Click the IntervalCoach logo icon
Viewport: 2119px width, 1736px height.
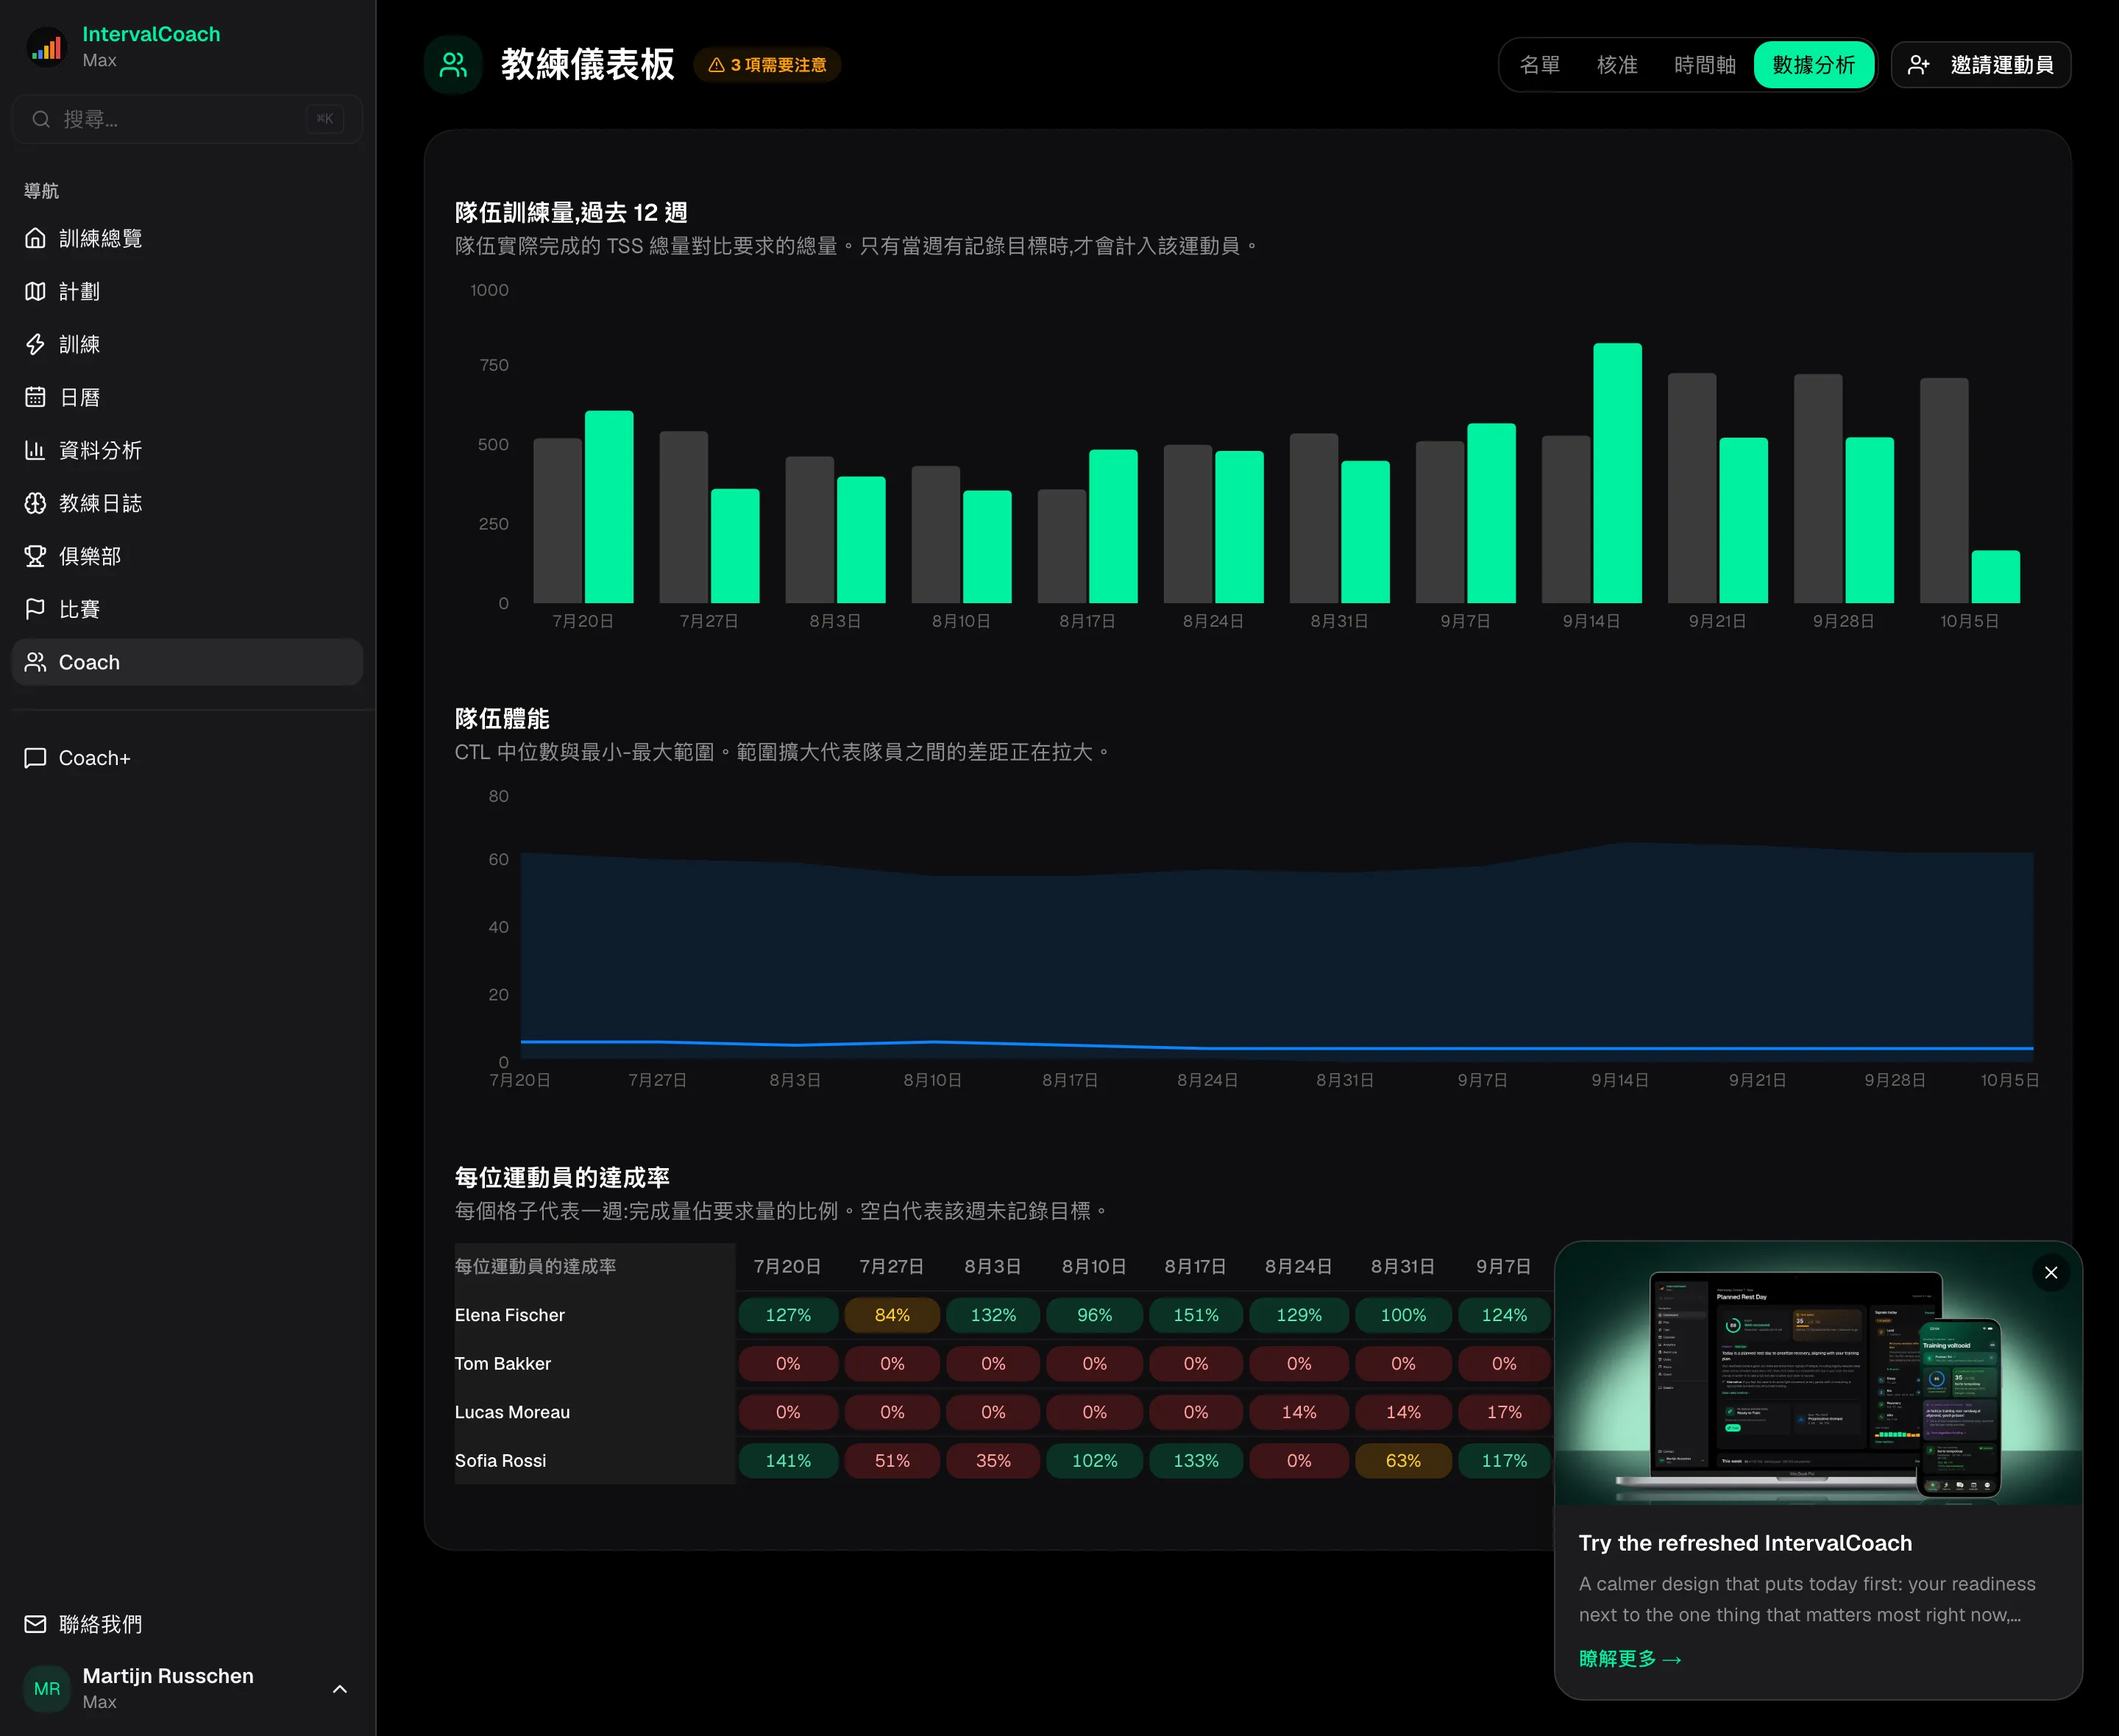point(46,46)
